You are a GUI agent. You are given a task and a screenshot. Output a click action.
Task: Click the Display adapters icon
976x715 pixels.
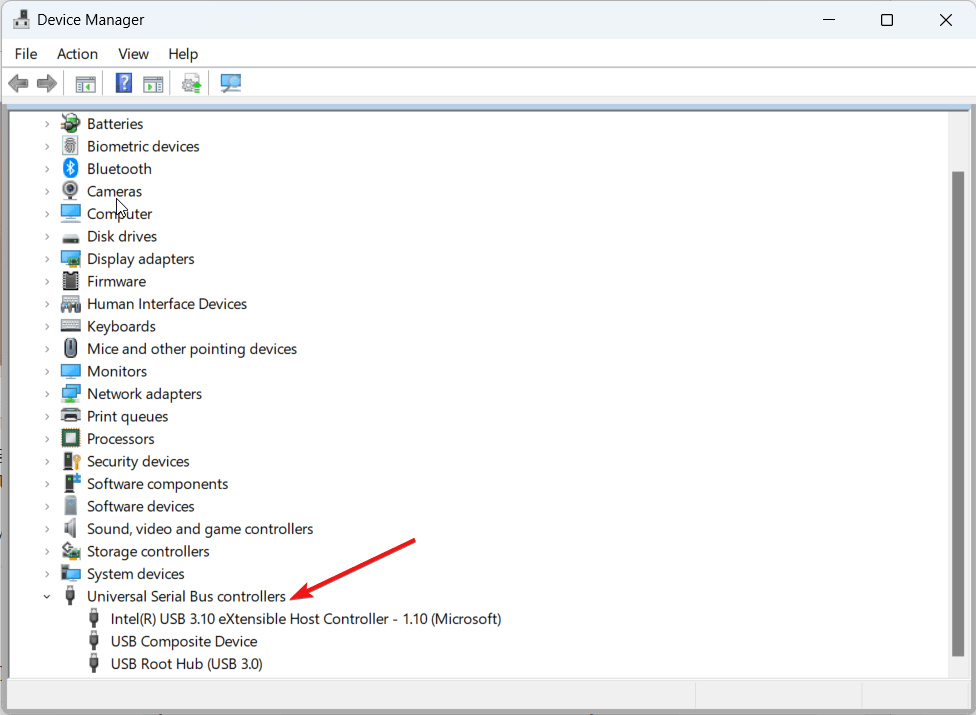(70, 258)
